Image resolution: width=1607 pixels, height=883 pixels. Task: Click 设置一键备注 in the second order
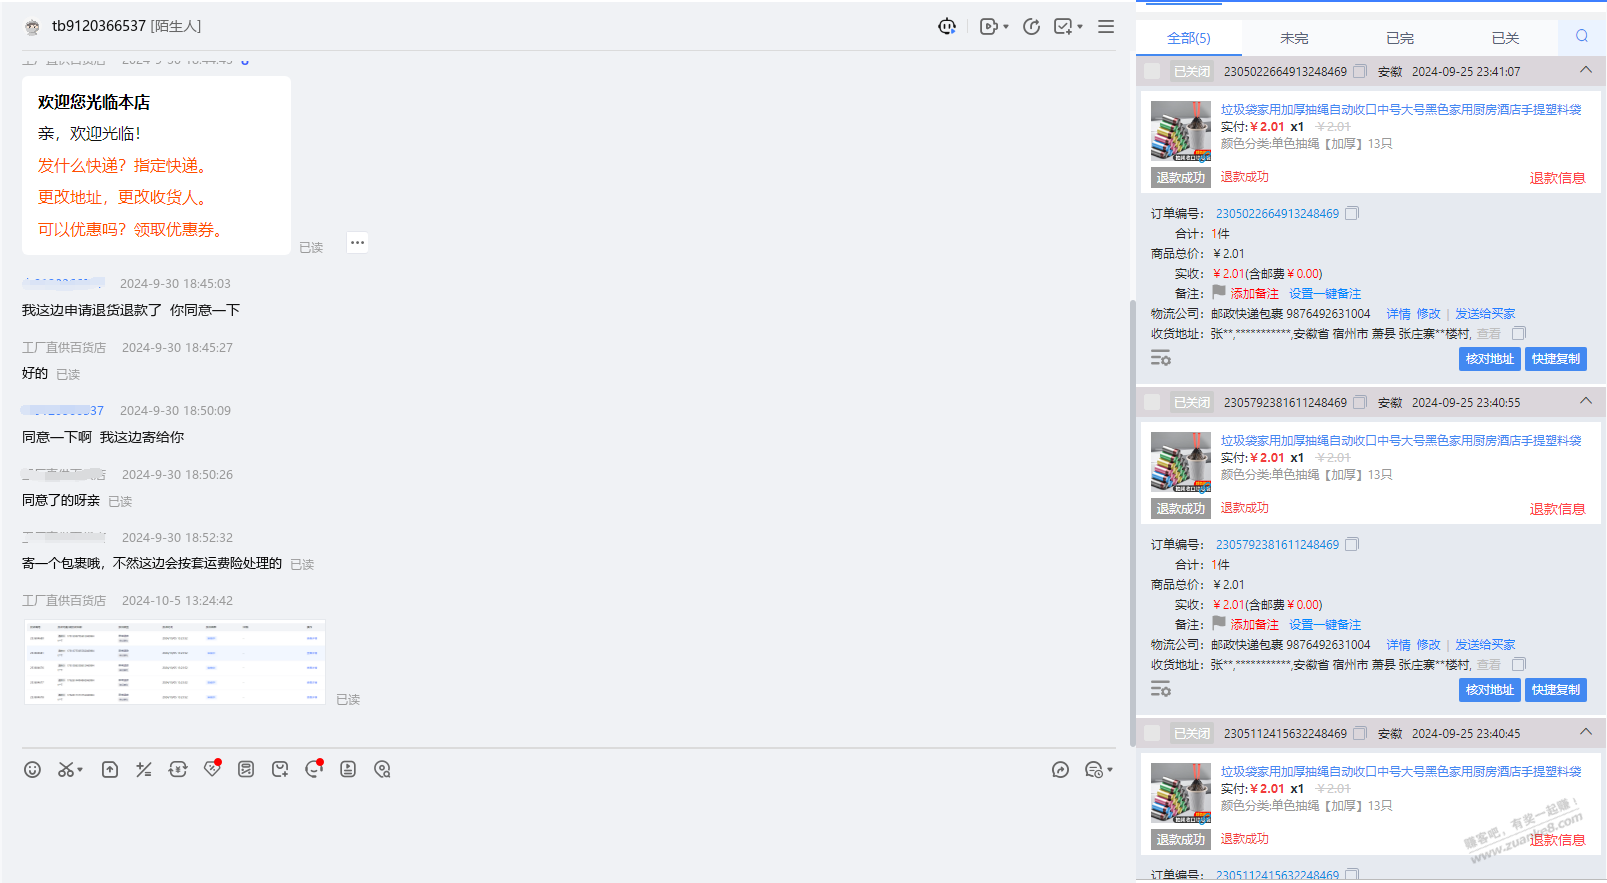click(1325, 625)
